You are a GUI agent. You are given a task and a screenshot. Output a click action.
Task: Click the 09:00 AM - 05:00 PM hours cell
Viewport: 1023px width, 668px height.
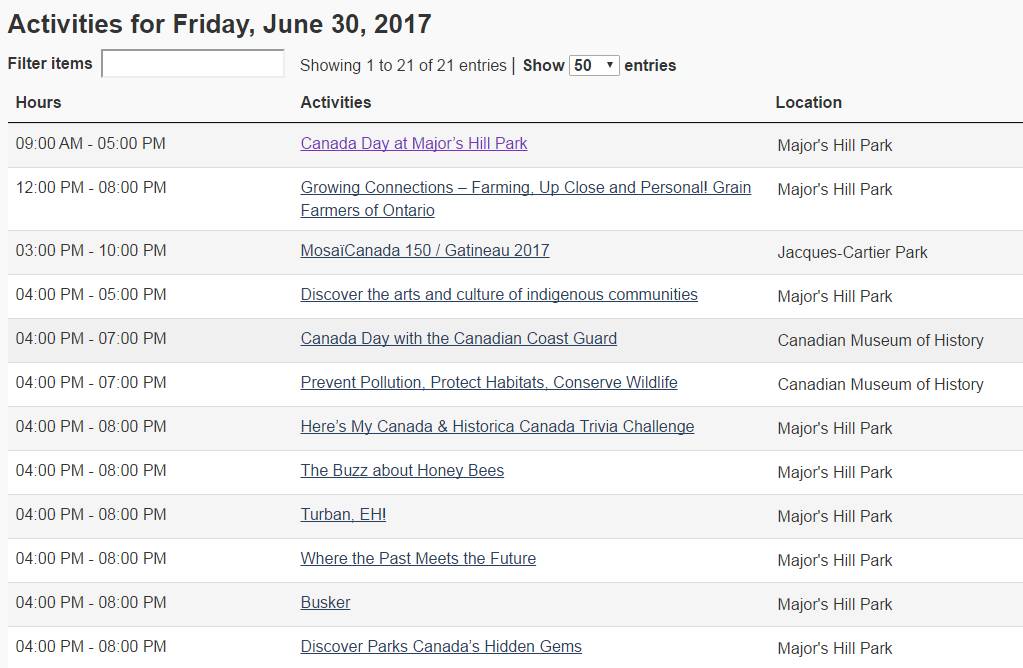(91, 144)
